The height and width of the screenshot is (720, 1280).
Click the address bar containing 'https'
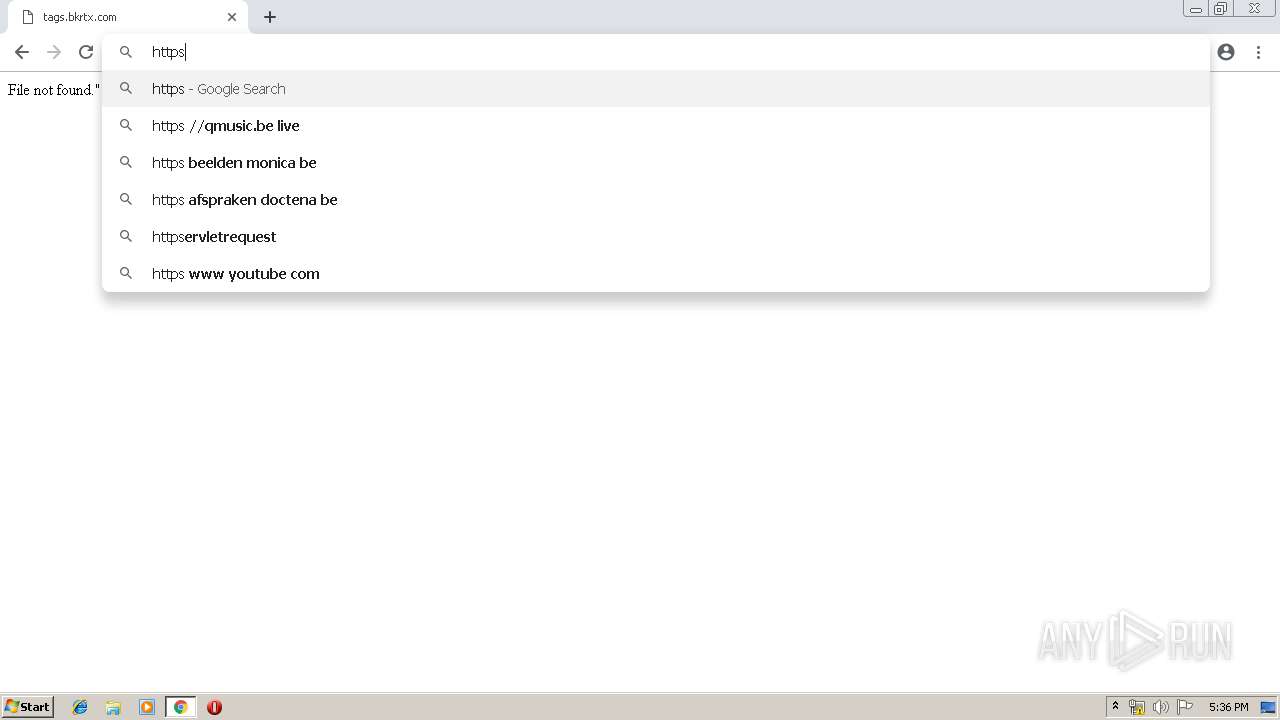(x=656, y=52)
